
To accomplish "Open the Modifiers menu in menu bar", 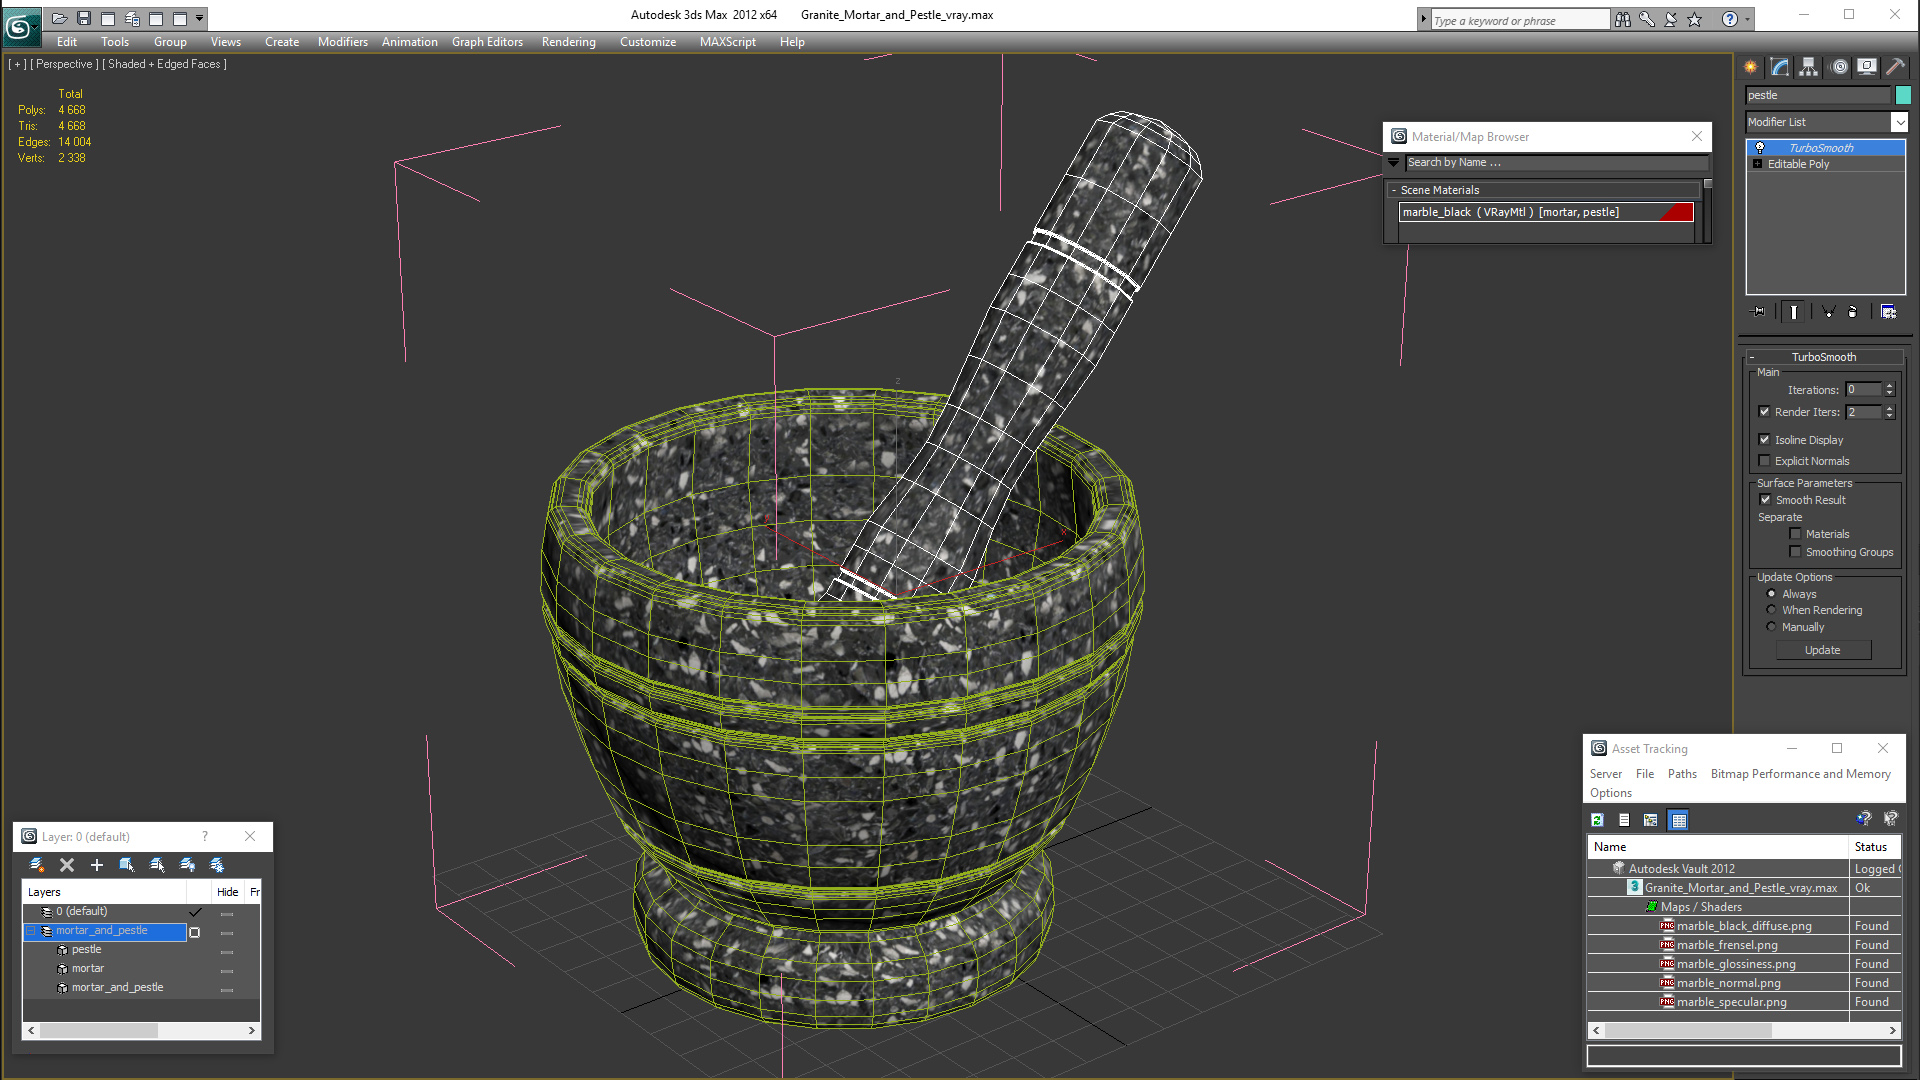I will (x=342, y=41).
